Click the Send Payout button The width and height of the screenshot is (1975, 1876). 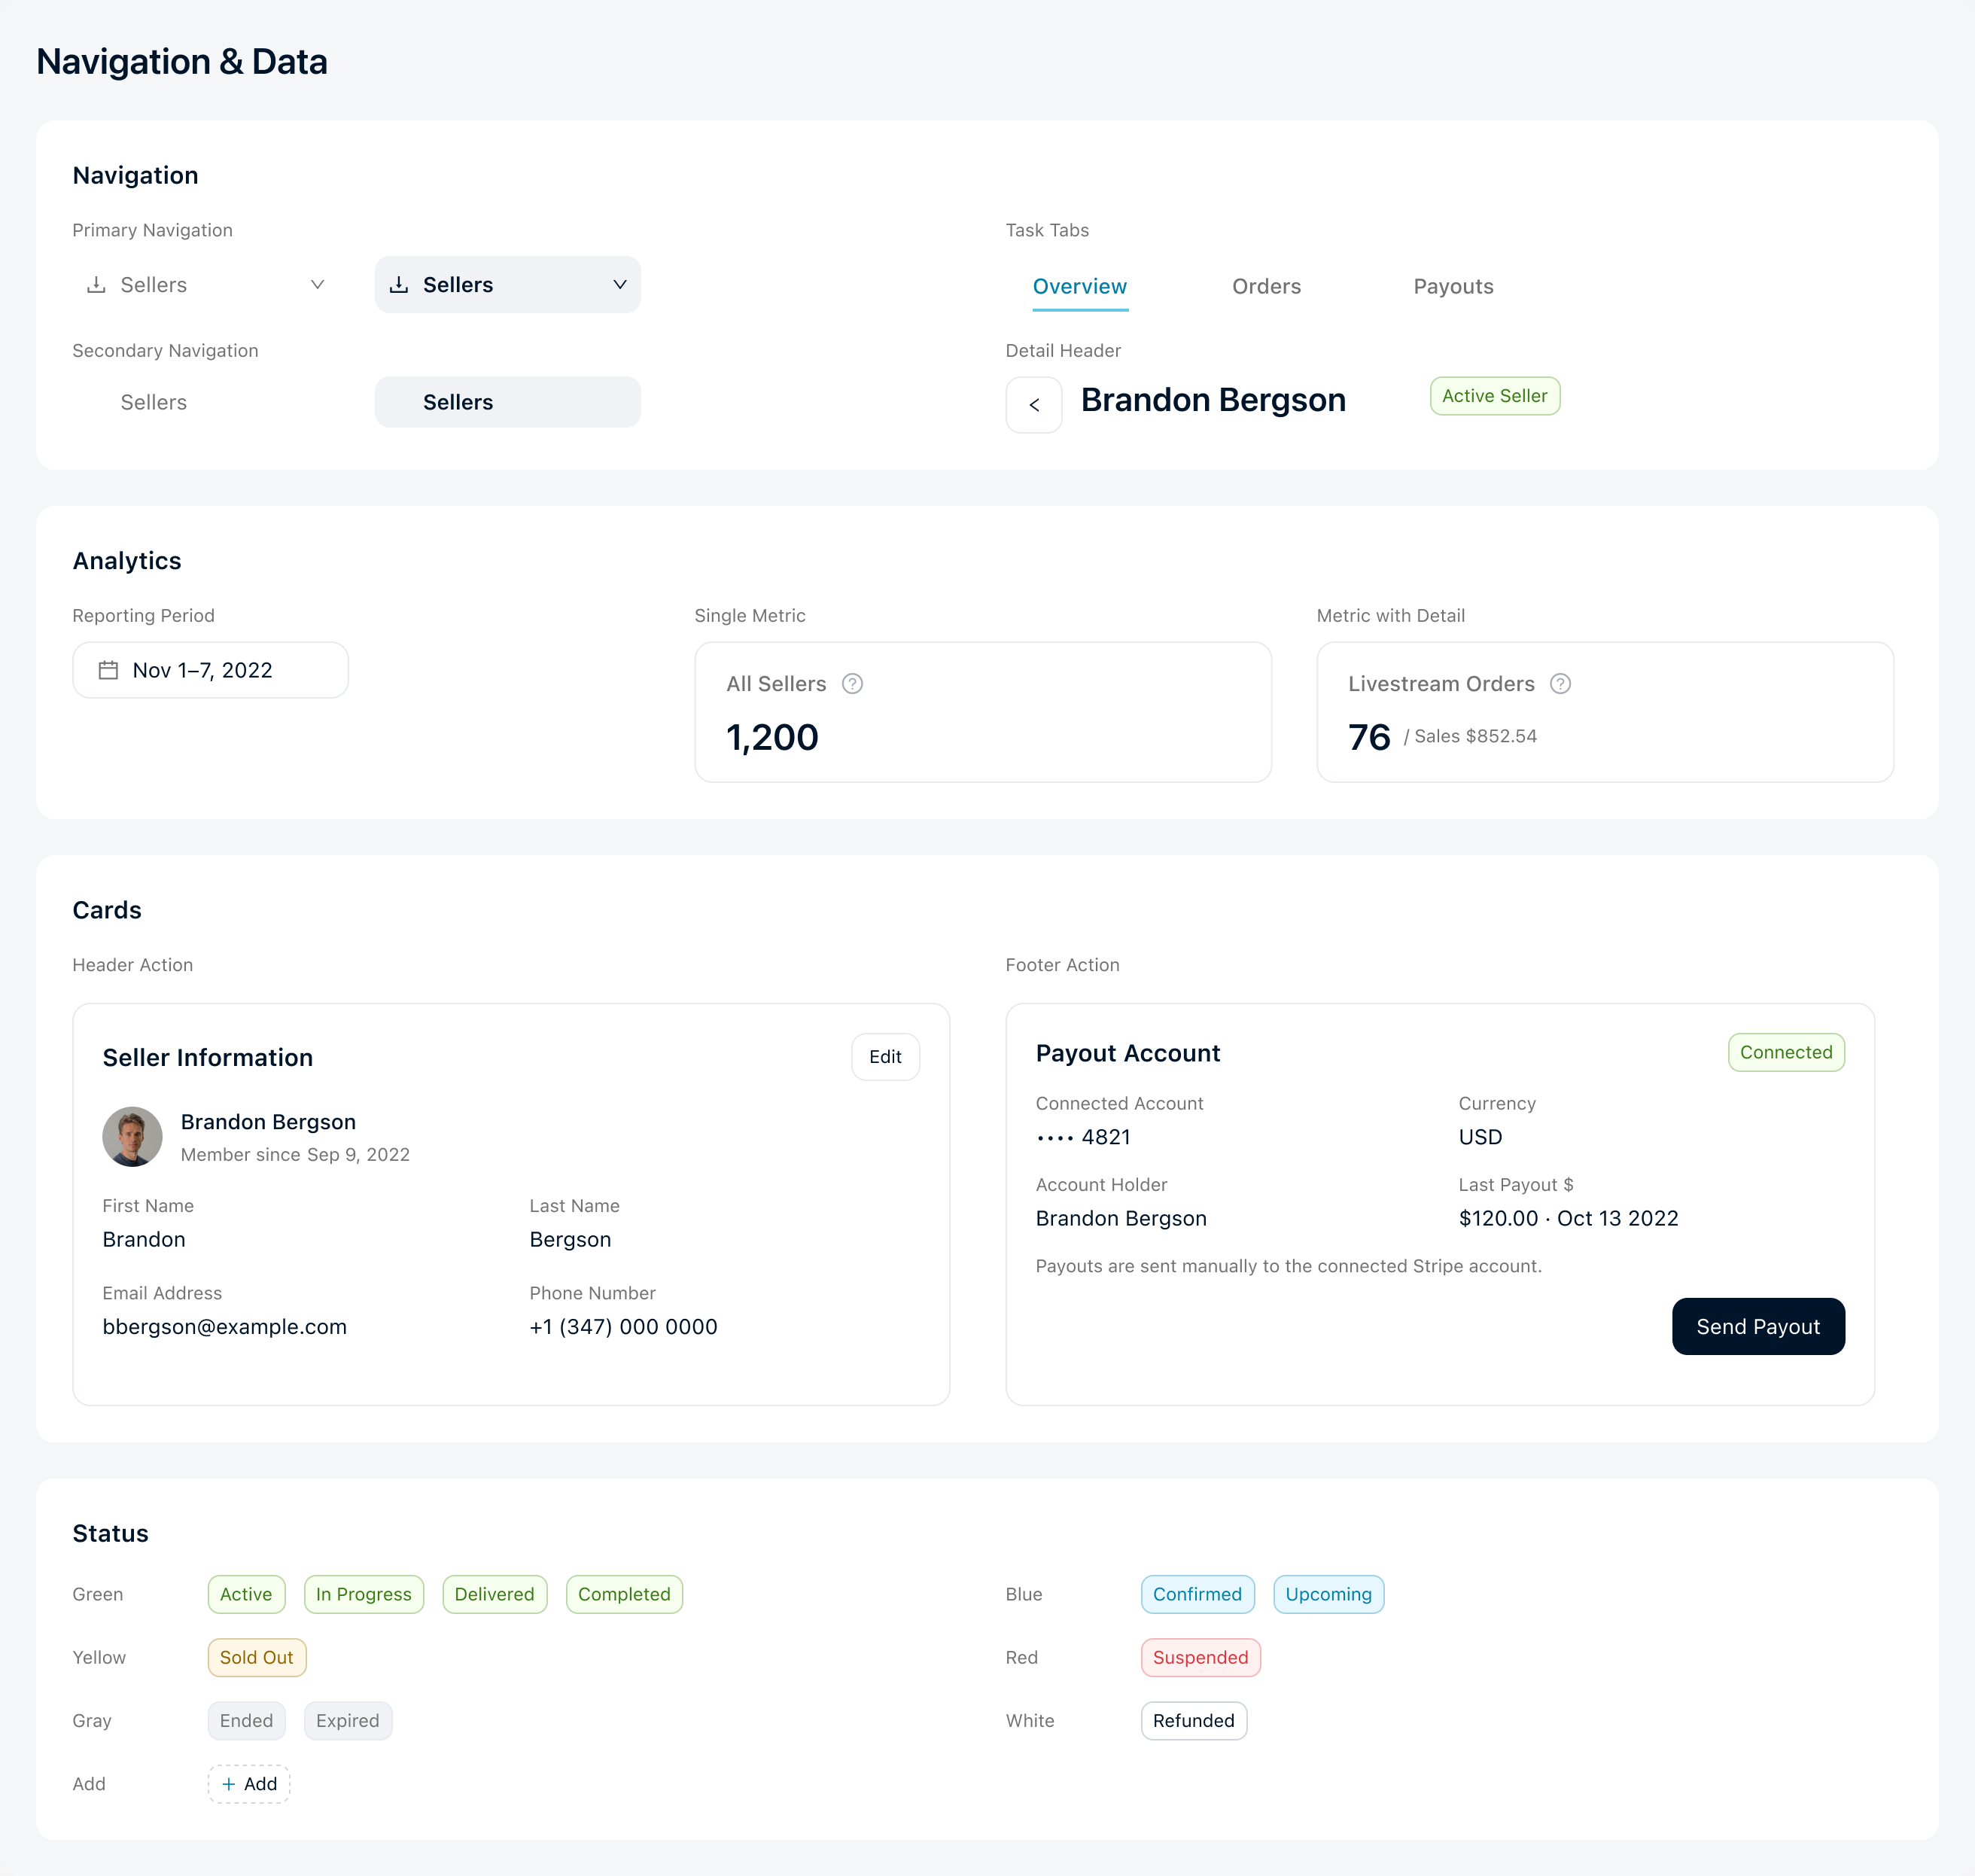point(1758,1326)
